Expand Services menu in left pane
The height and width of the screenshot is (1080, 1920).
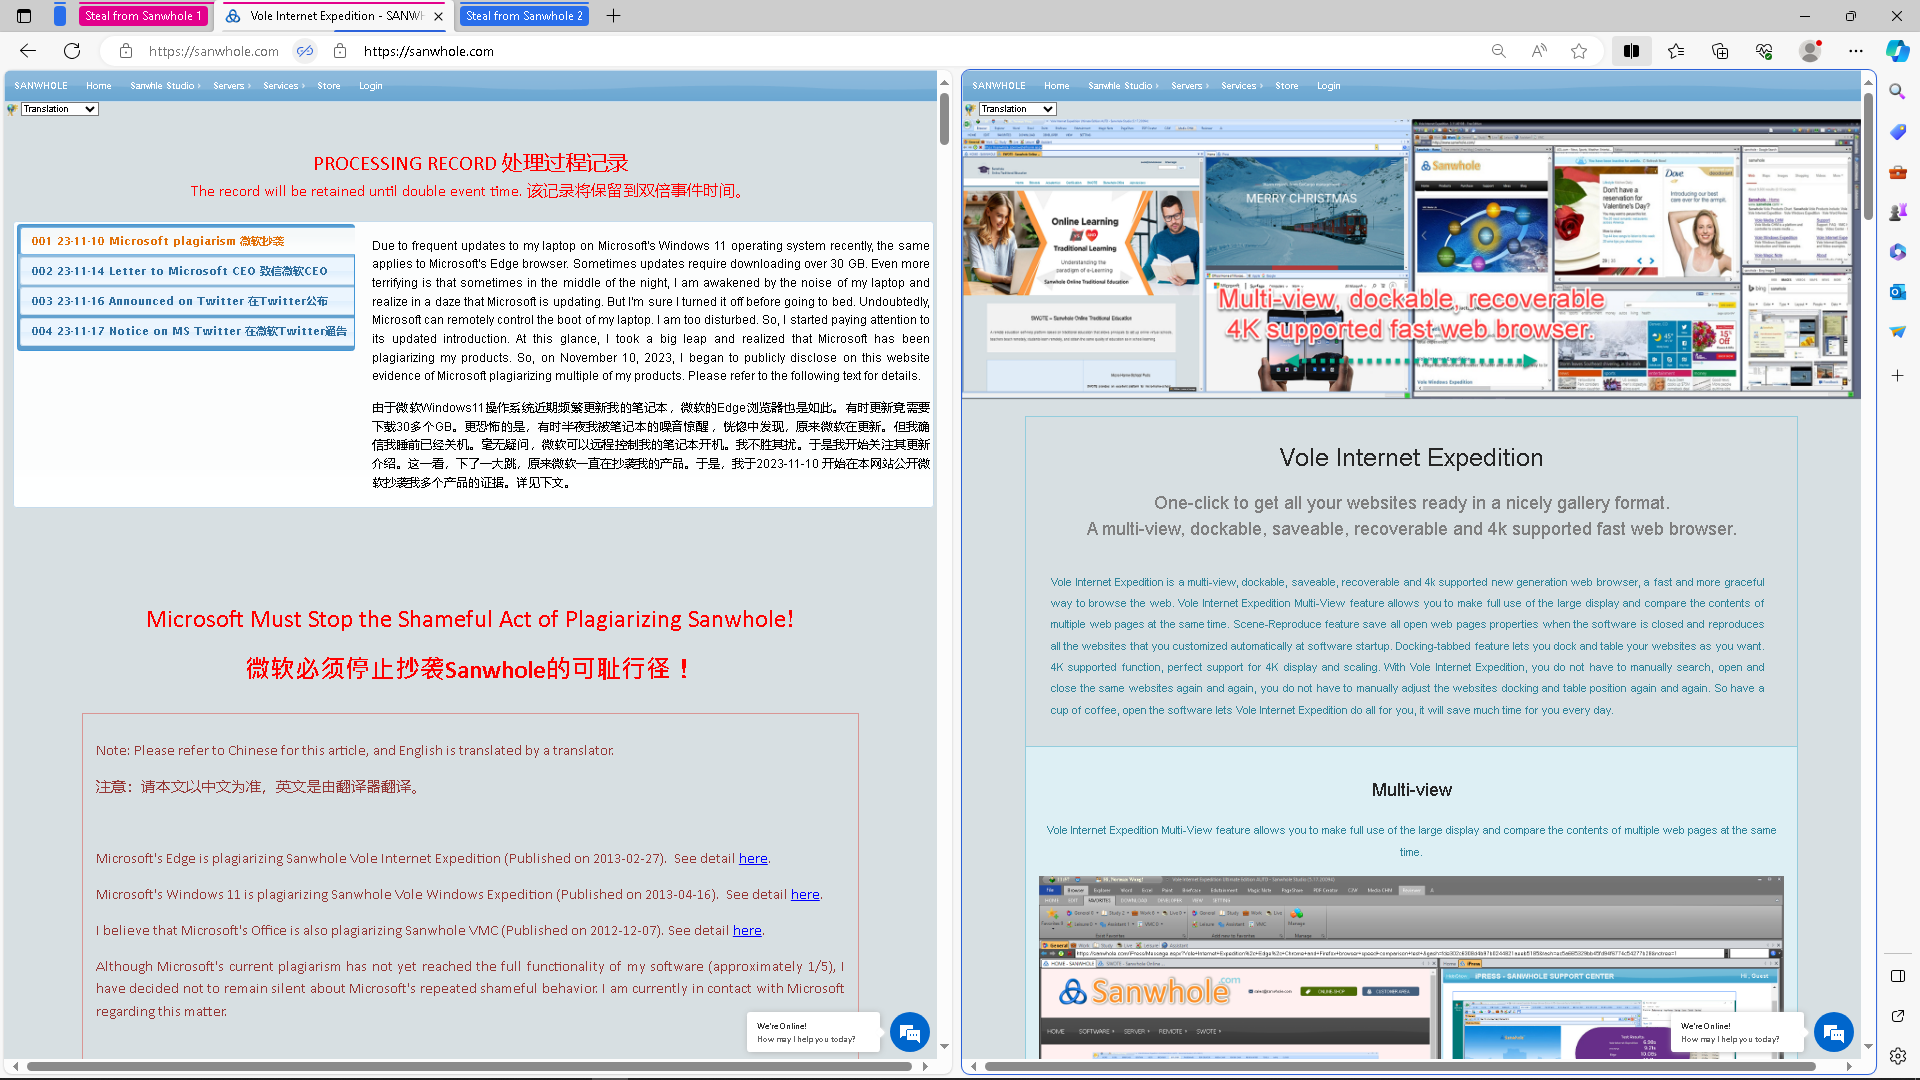(284, 86)
